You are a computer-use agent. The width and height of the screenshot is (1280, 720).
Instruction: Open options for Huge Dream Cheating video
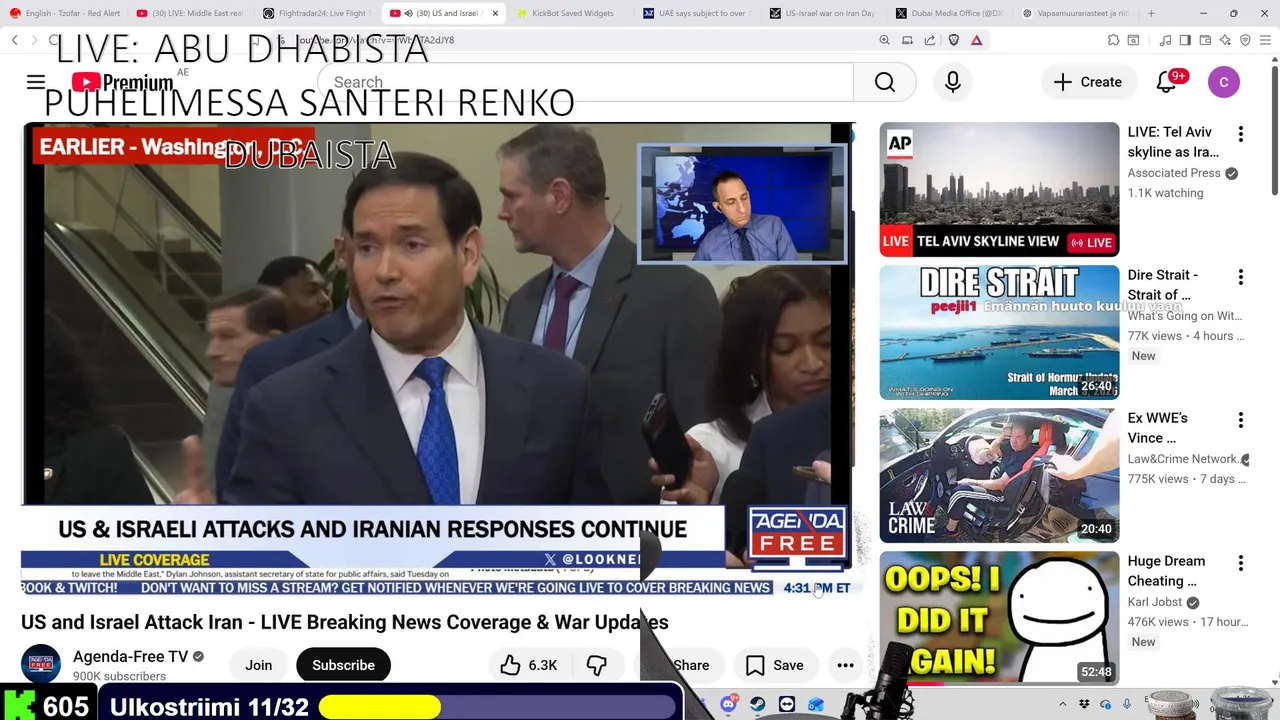[1240, 563]
